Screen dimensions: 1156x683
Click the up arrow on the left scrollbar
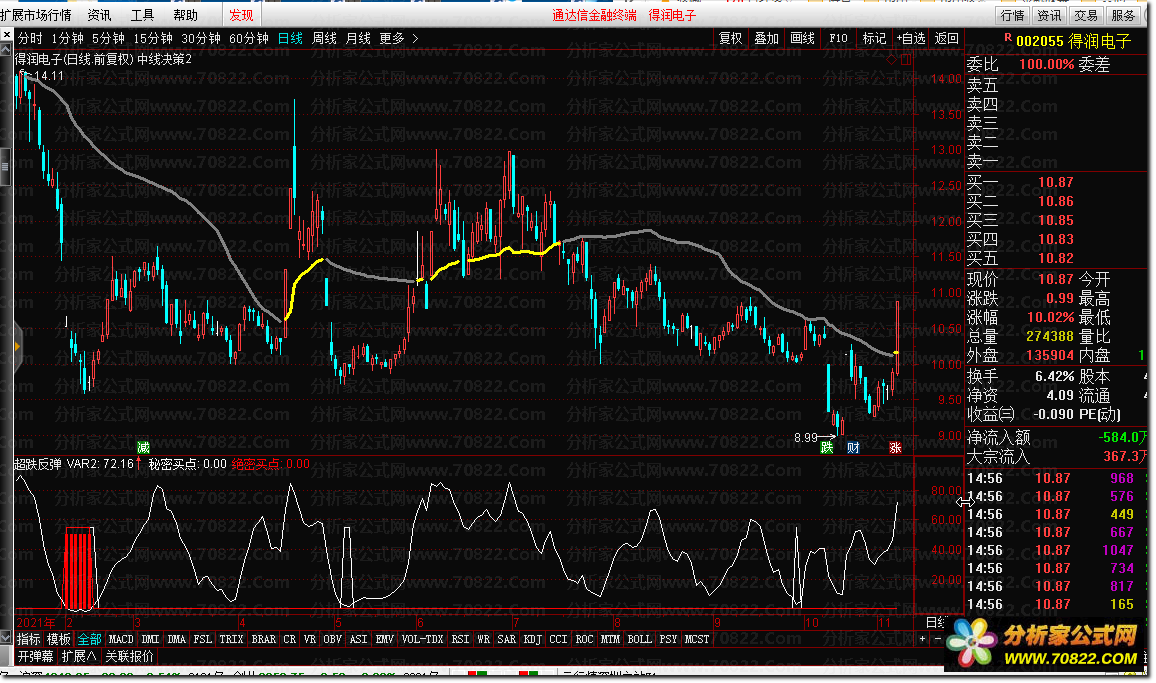click(x=6, y=49)
